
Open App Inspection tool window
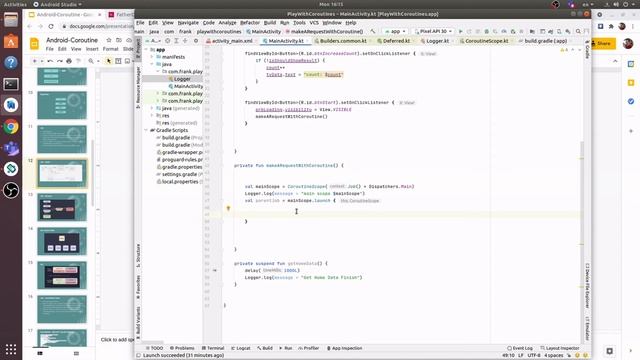tap(344, 348)
